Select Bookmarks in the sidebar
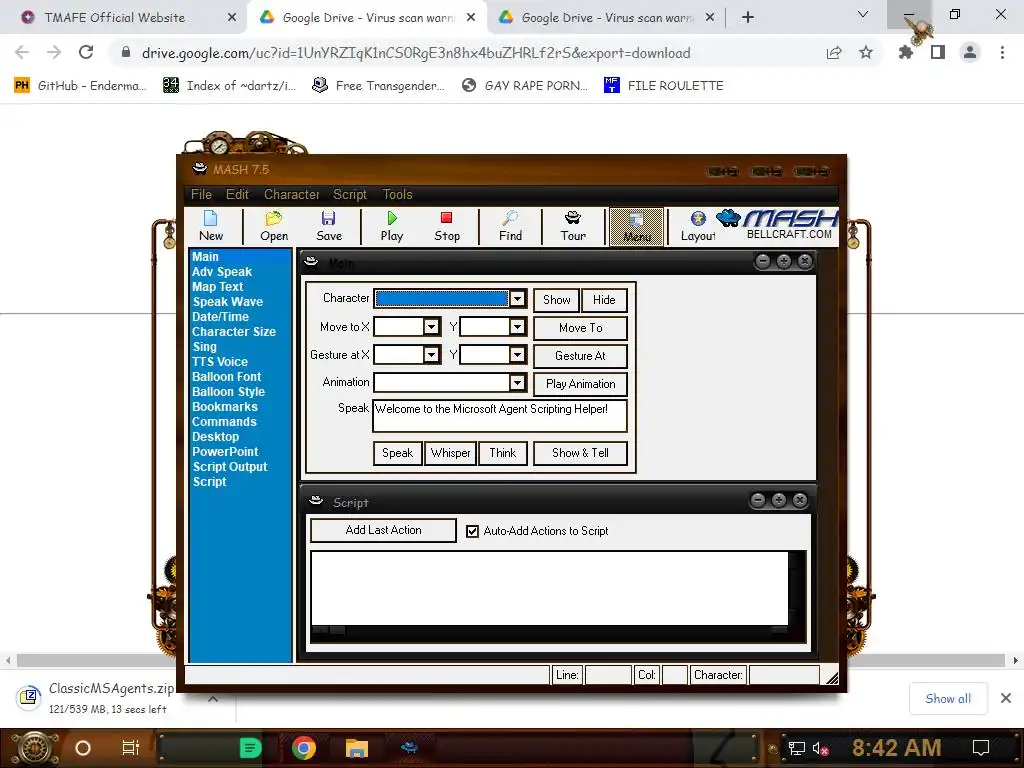1024x768 pixels. (225, 407)
